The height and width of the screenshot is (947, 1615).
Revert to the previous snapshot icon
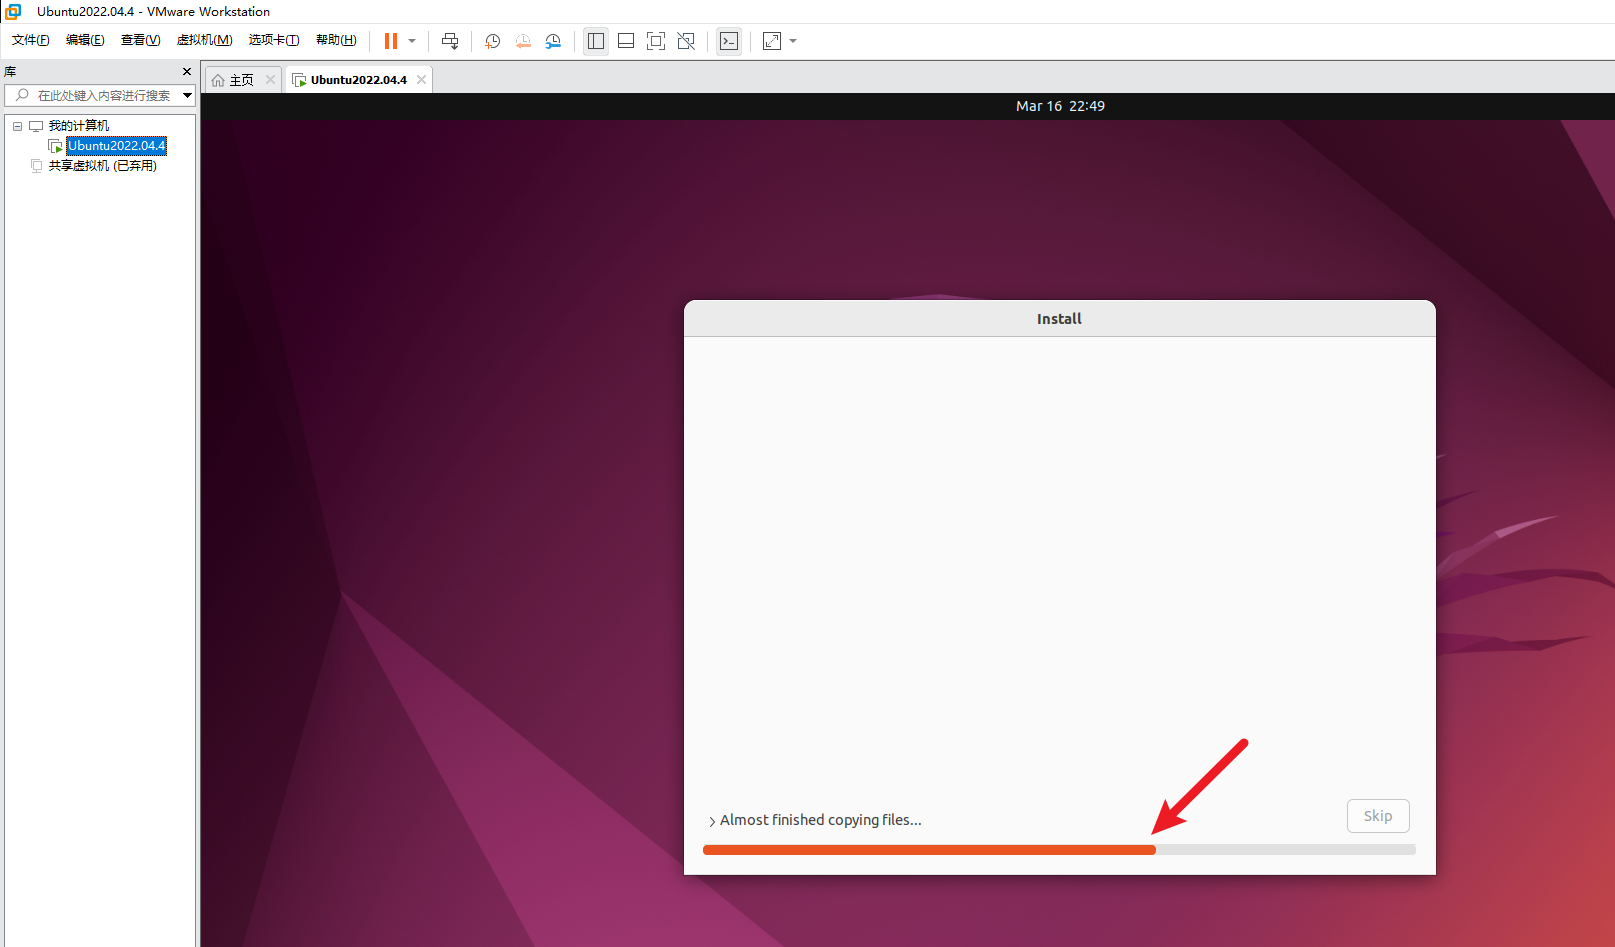pyautogui.click(x=523, y=41)
